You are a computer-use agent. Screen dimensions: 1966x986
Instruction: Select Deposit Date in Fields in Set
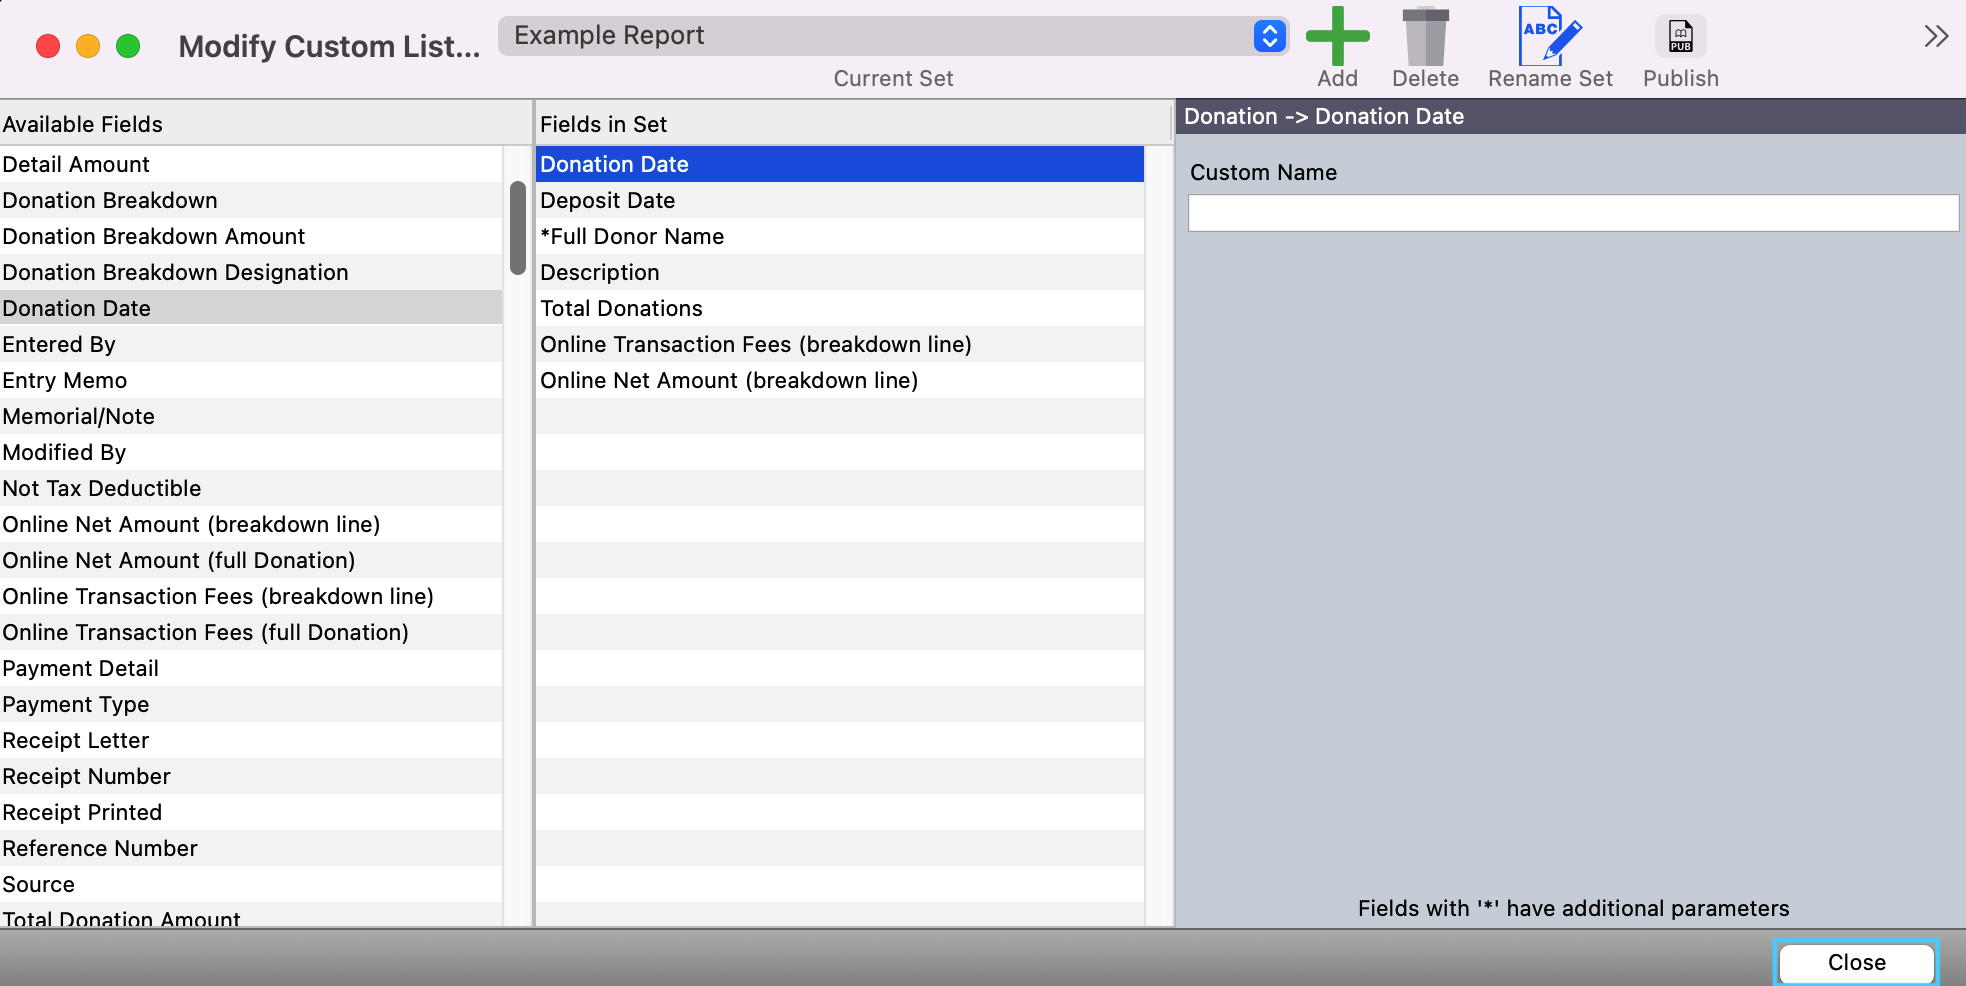click(608, 201)
